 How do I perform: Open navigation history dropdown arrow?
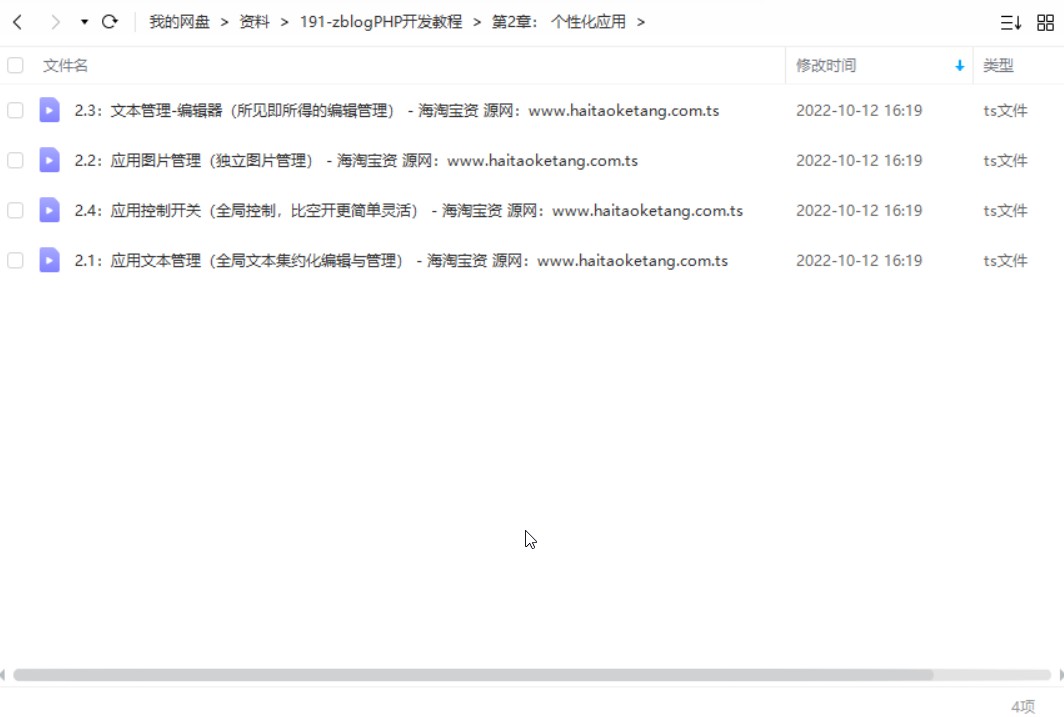(x=84, y=22)
